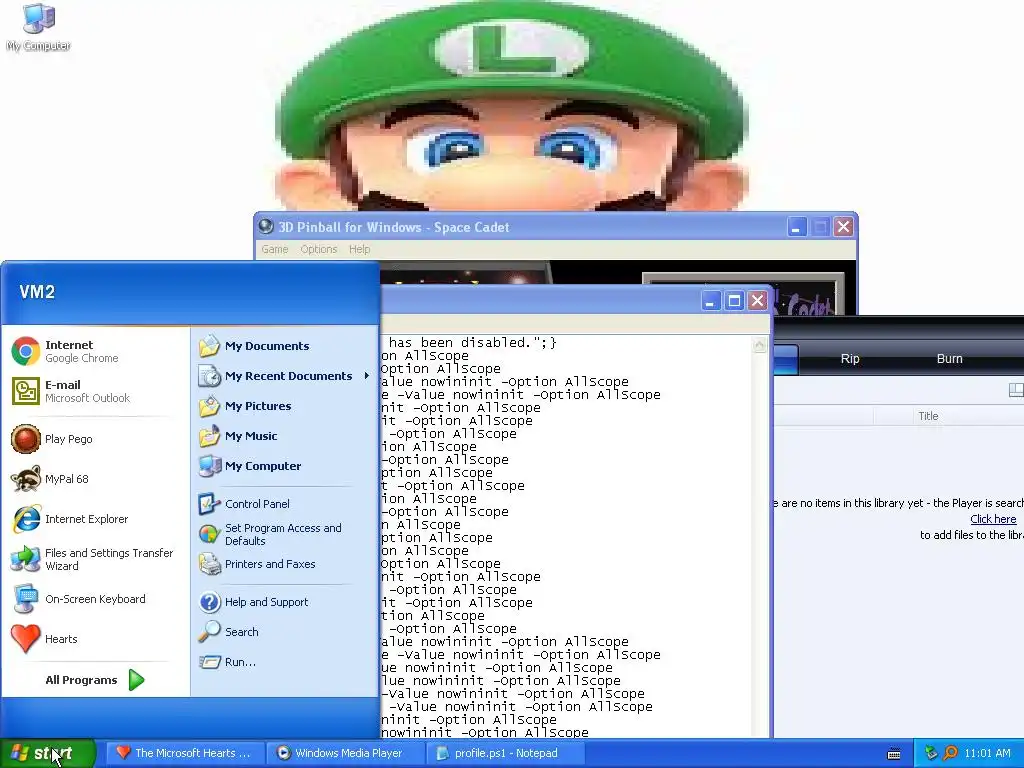The width and height of the screenshot is (1024, 768).
Task: Open the Help menu in 3D Pinball
Action: pyautogui.click(x=359, y=249)
